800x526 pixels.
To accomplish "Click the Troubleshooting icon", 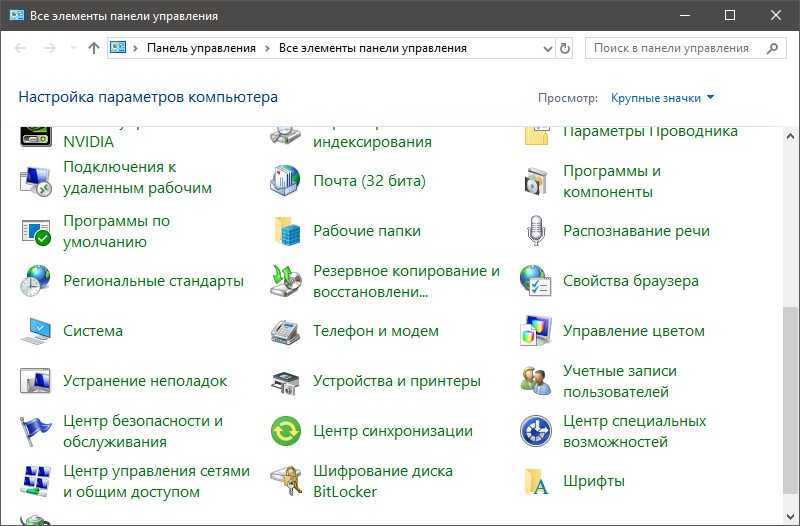I will pyautogui.click(x=35, y=381).
